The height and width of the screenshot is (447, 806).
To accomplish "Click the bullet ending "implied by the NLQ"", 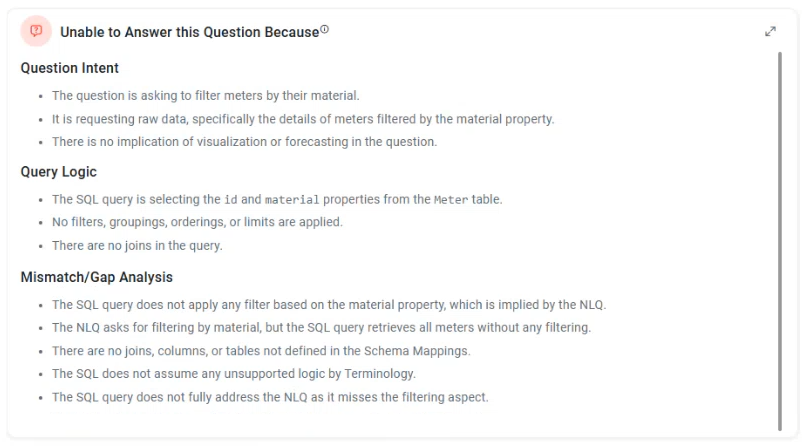I will 329,305.
